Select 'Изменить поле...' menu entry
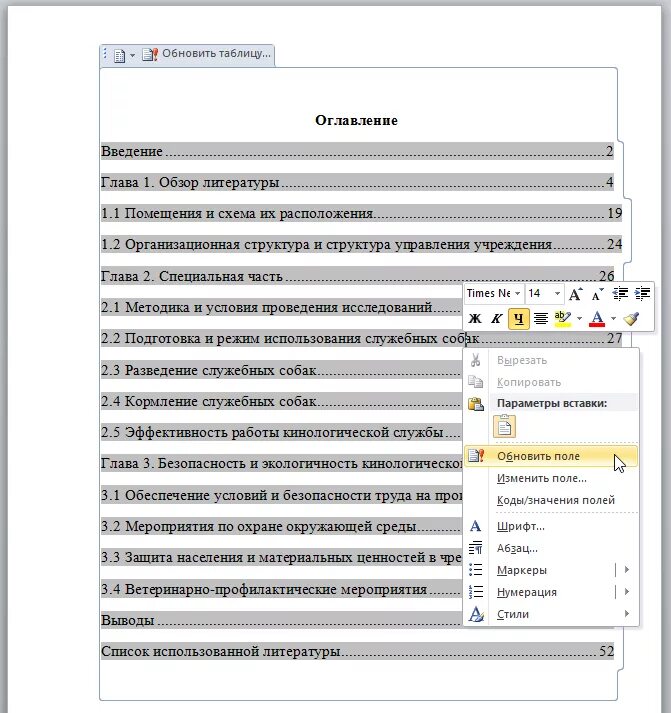The width and height of the screenshot is (671, 713). [x=551, y=478]
